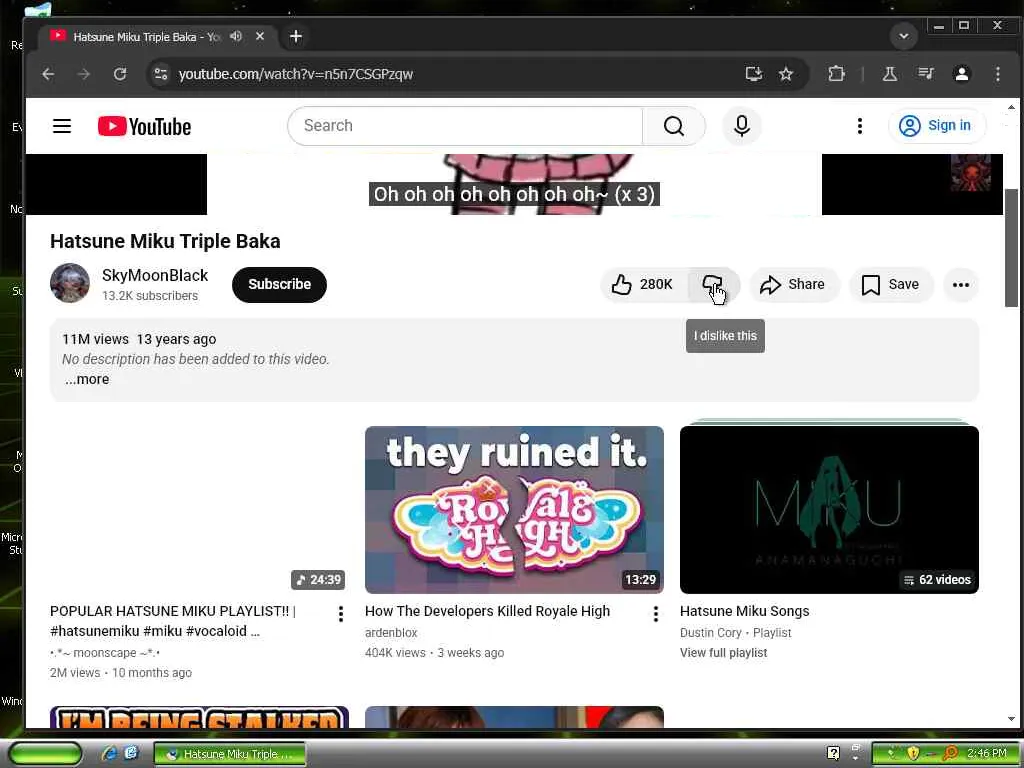
Task: Reload the YouTube page
Action: 120,74
